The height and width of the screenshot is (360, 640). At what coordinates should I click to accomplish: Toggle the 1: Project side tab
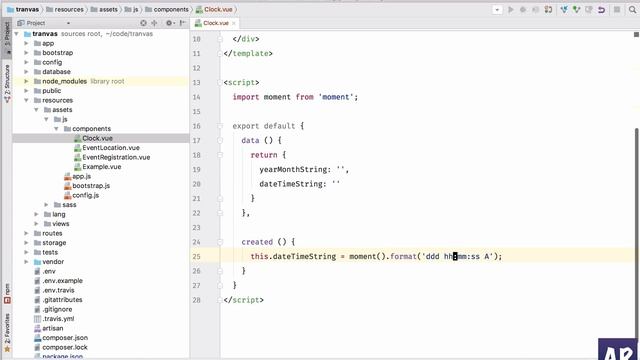7,38
